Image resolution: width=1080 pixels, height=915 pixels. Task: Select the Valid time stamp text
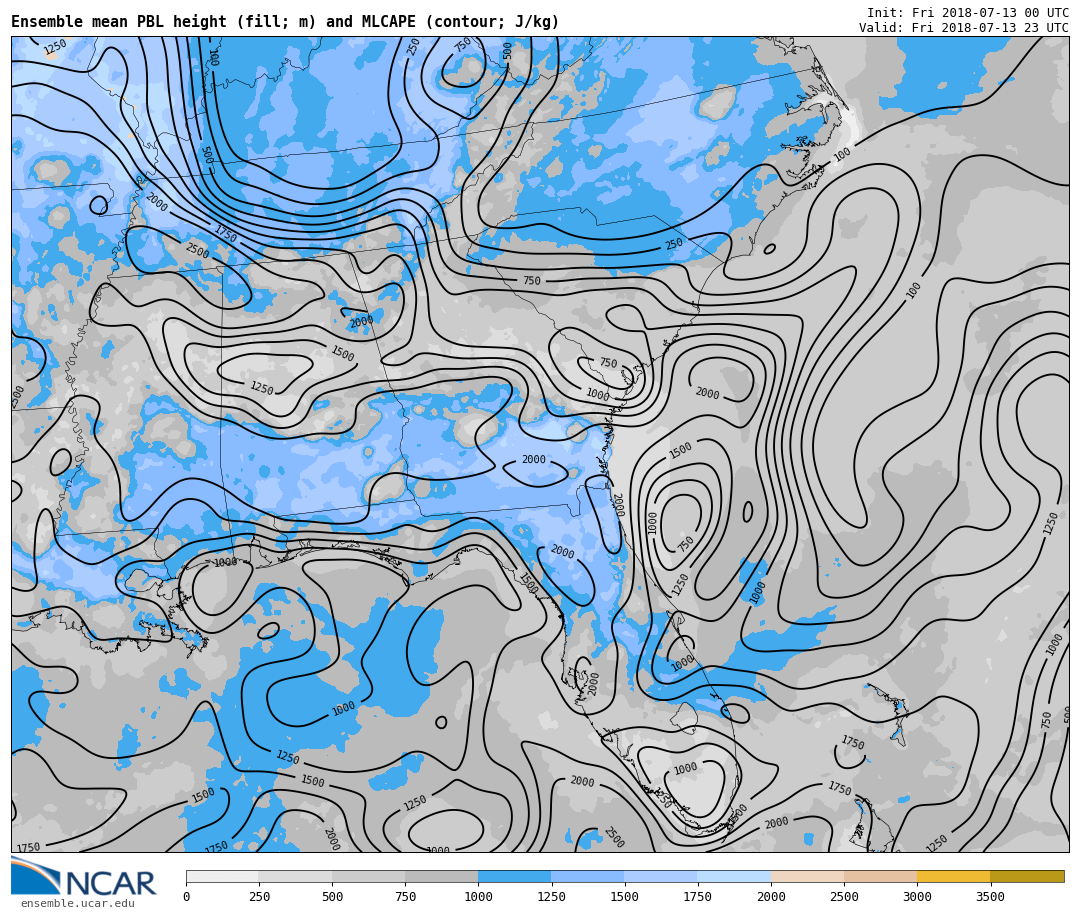click(x=963, y=28)
